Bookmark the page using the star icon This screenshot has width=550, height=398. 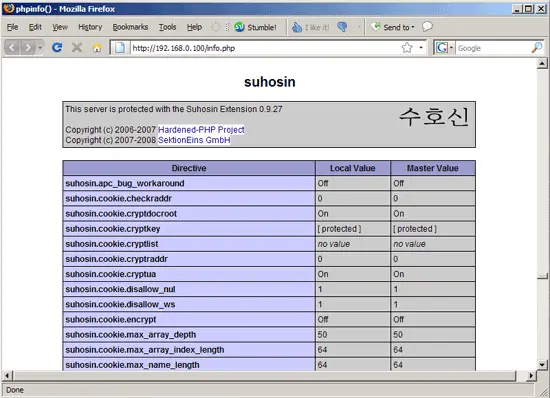(407, 47)
